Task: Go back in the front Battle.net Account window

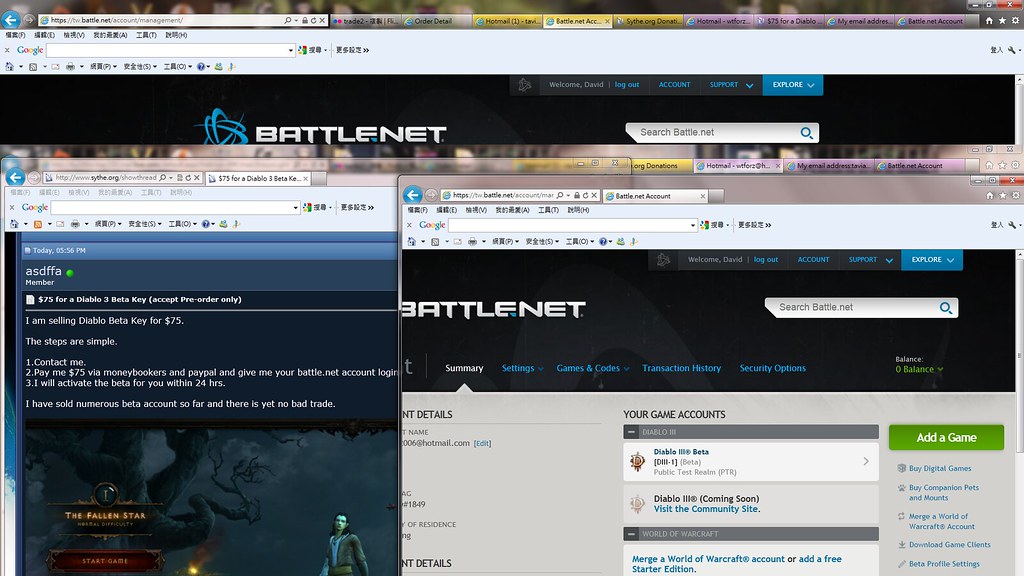Action: (412, 195)
